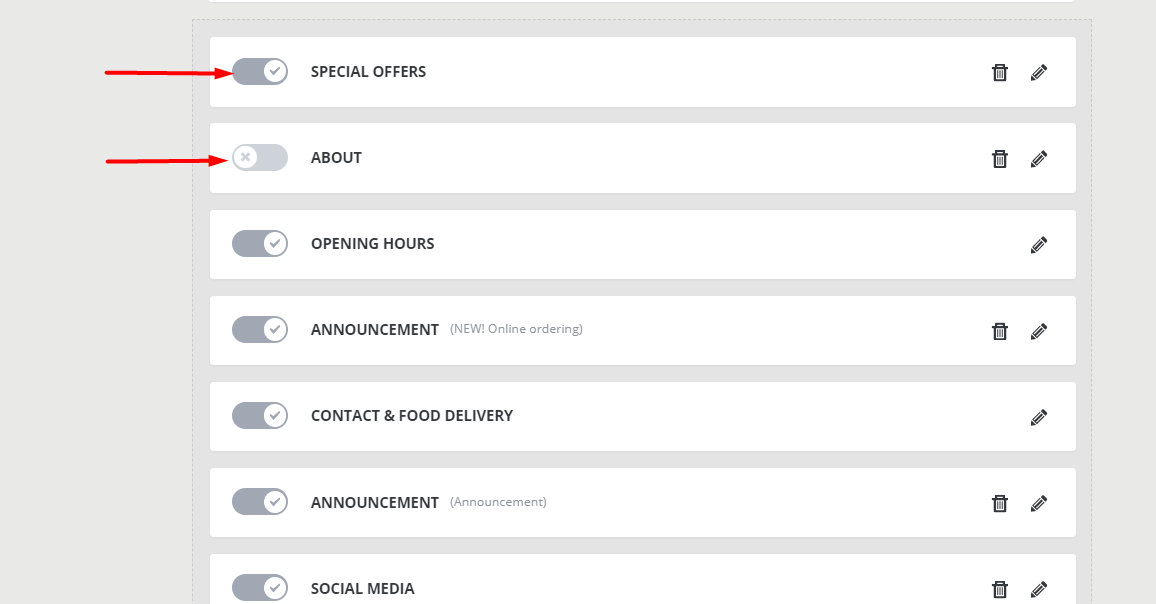
Task: Click the Opening Hours section title
Action: 372,244
